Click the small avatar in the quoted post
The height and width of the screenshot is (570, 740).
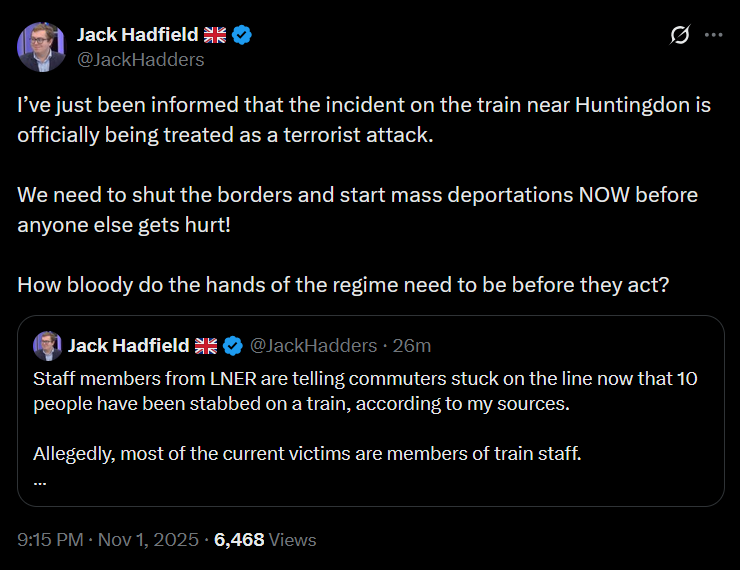point(46,346)
